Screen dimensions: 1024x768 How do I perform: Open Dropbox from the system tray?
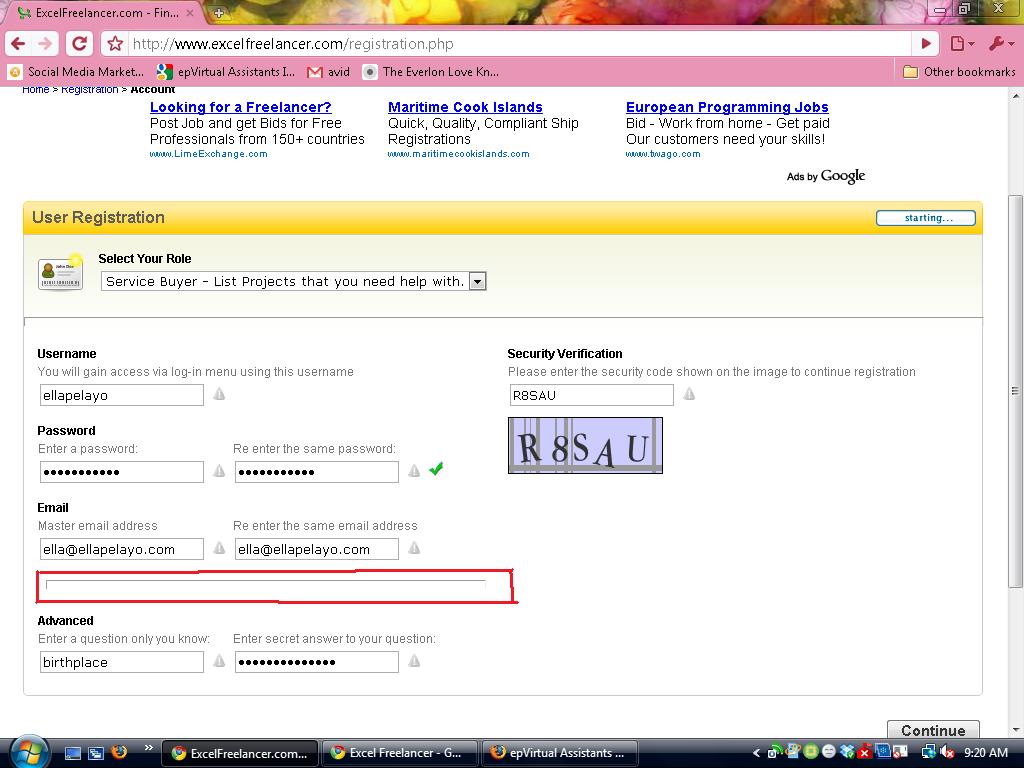tap(846, 750)
